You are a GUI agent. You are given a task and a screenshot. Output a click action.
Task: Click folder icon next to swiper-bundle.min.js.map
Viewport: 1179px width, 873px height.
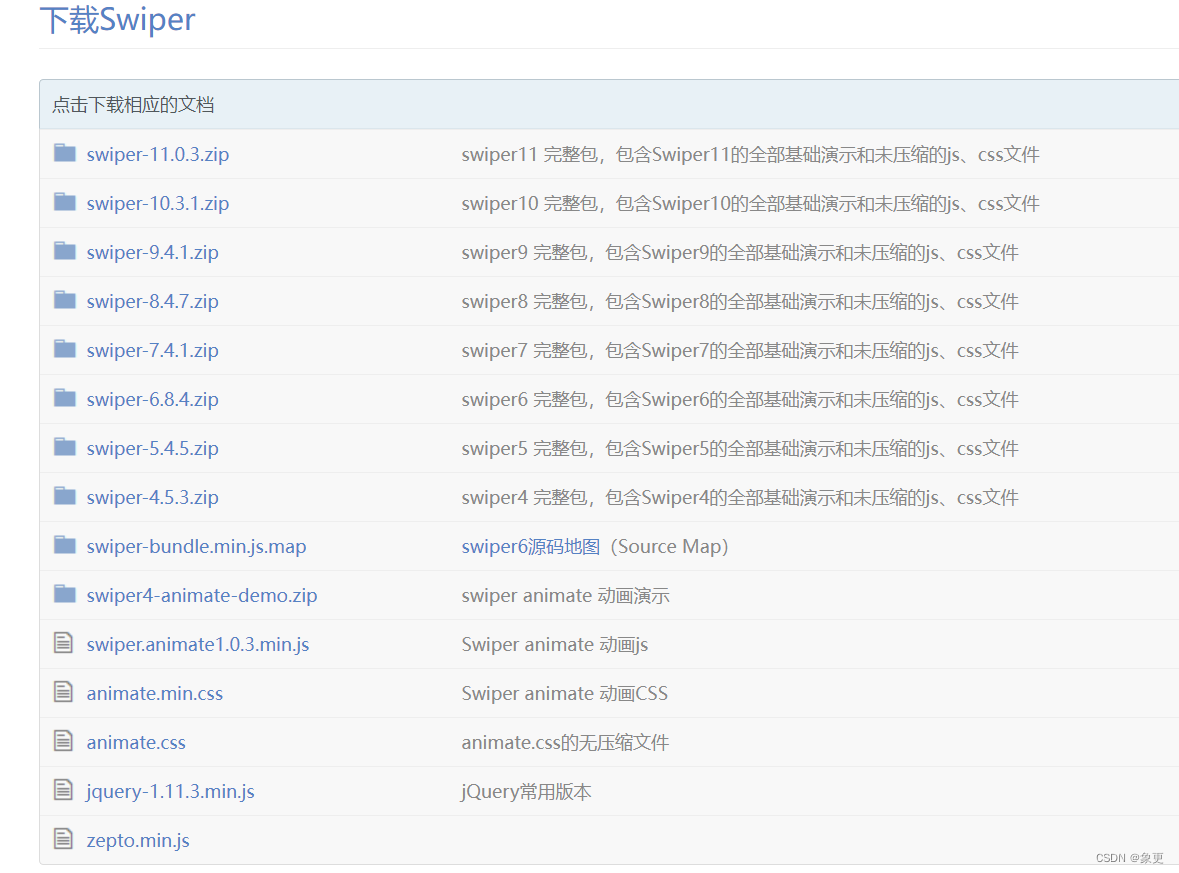pos(65,545)
